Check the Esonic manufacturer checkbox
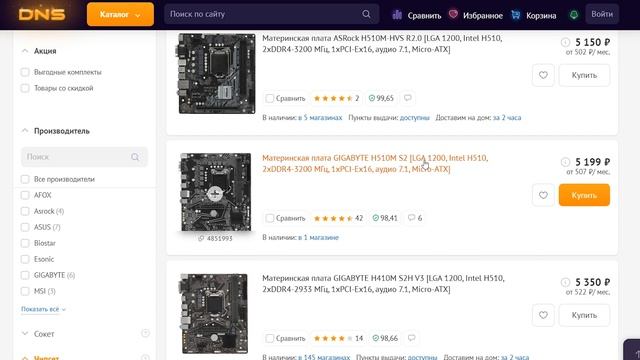 coord(25,259)
